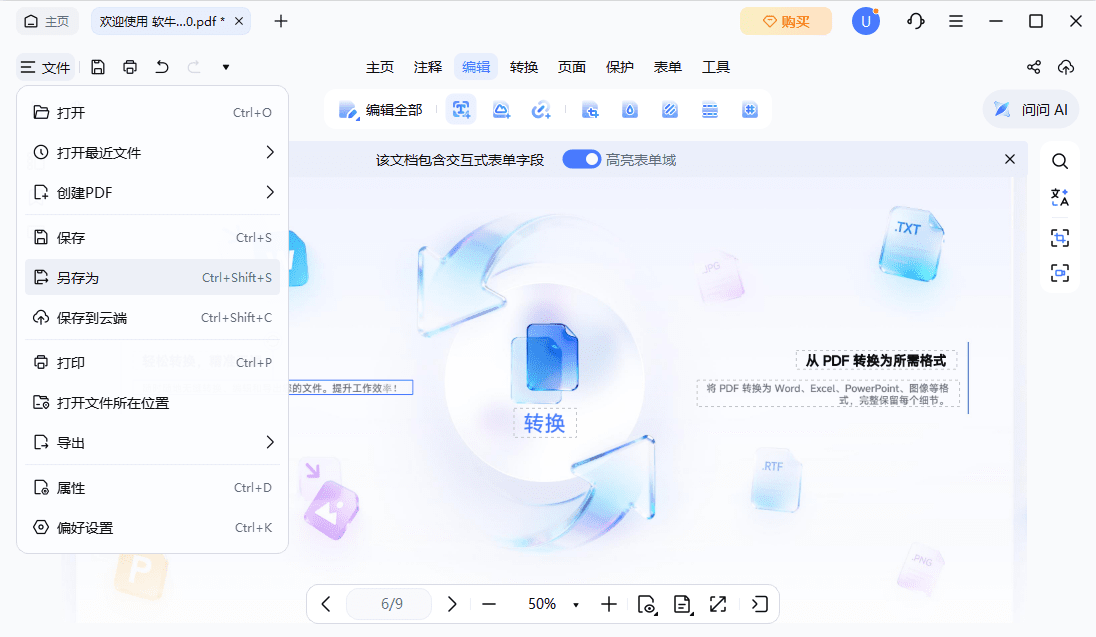Click the headset support icon
This screenshot has width=1096, height=637.
(x=916, y=22)
